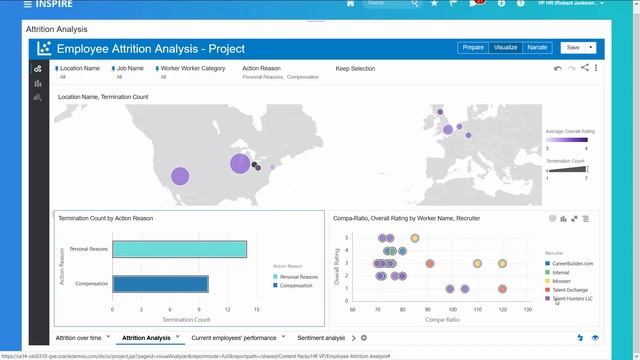
Task: Select the Attrition Analysis canvas tab
Action: pyautogui.click(x=146, y=338)
